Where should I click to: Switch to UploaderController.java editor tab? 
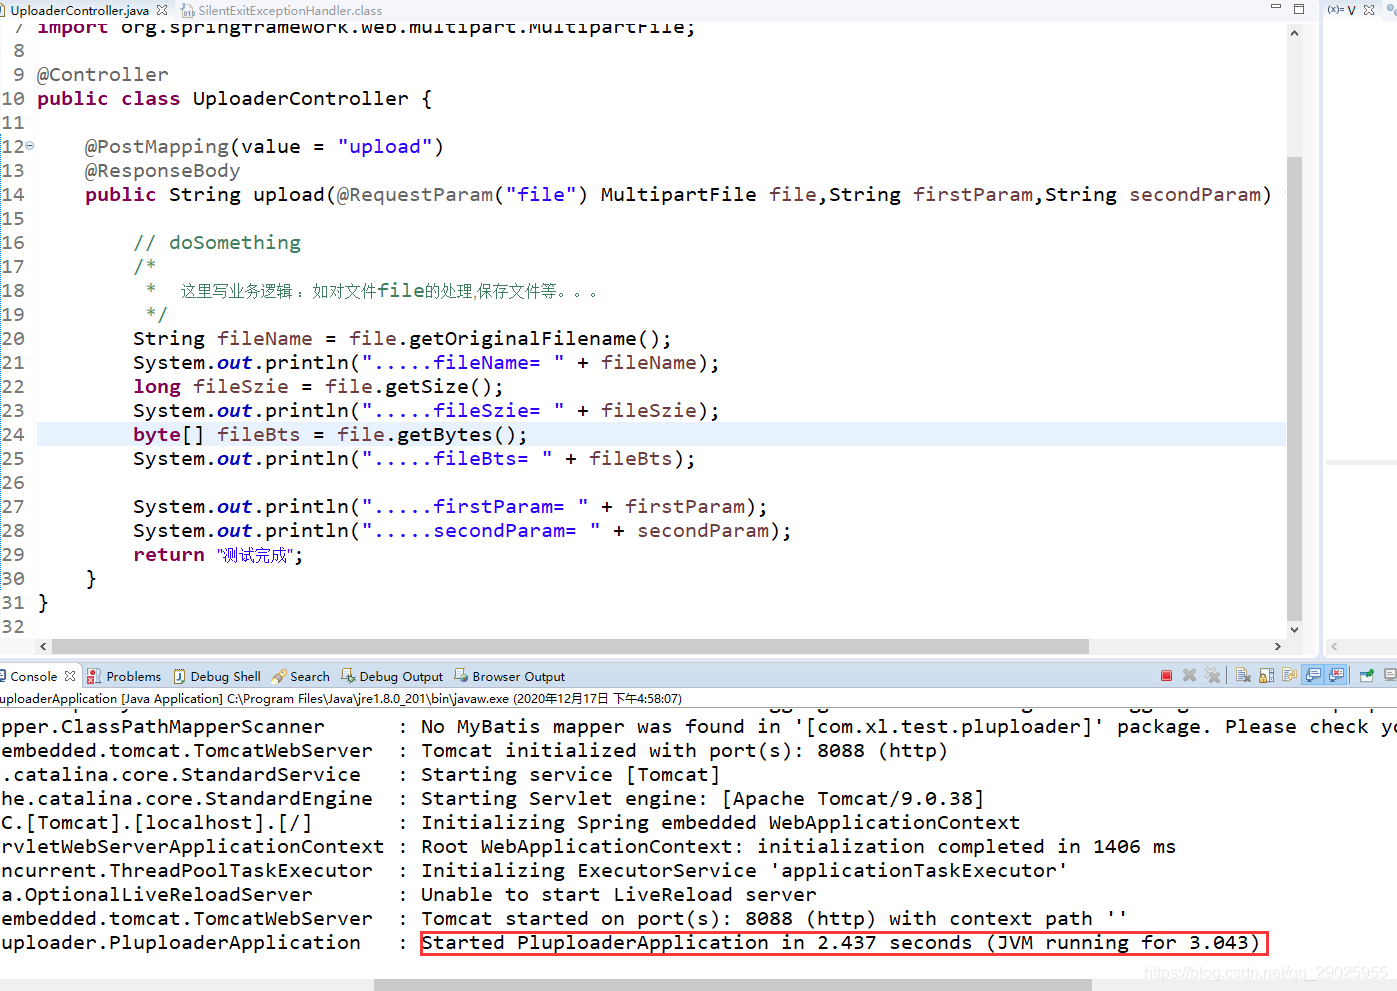tap(80, 10)
